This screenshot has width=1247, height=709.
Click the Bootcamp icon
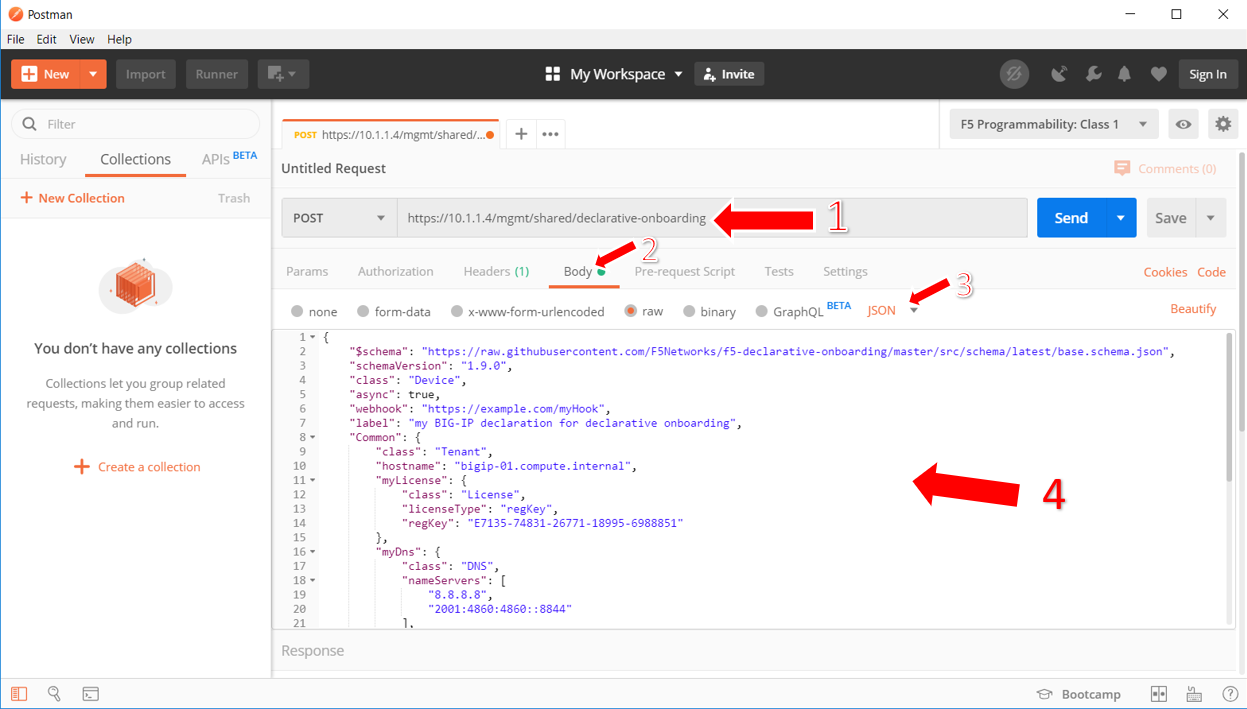[1044, 694]
